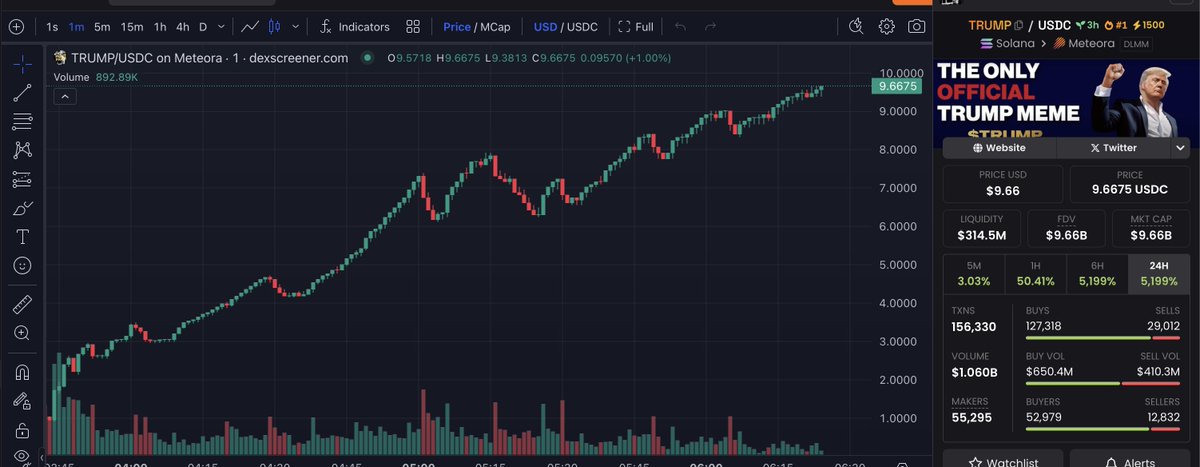Copy the TRUMP token address icon

pyautogui.click(x=1019, y=24)
